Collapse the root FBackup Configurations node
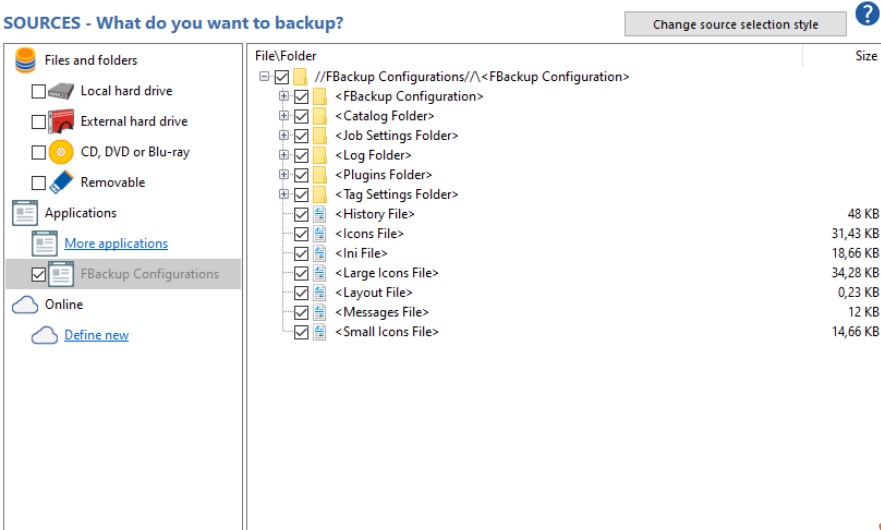 coord(264,77)
